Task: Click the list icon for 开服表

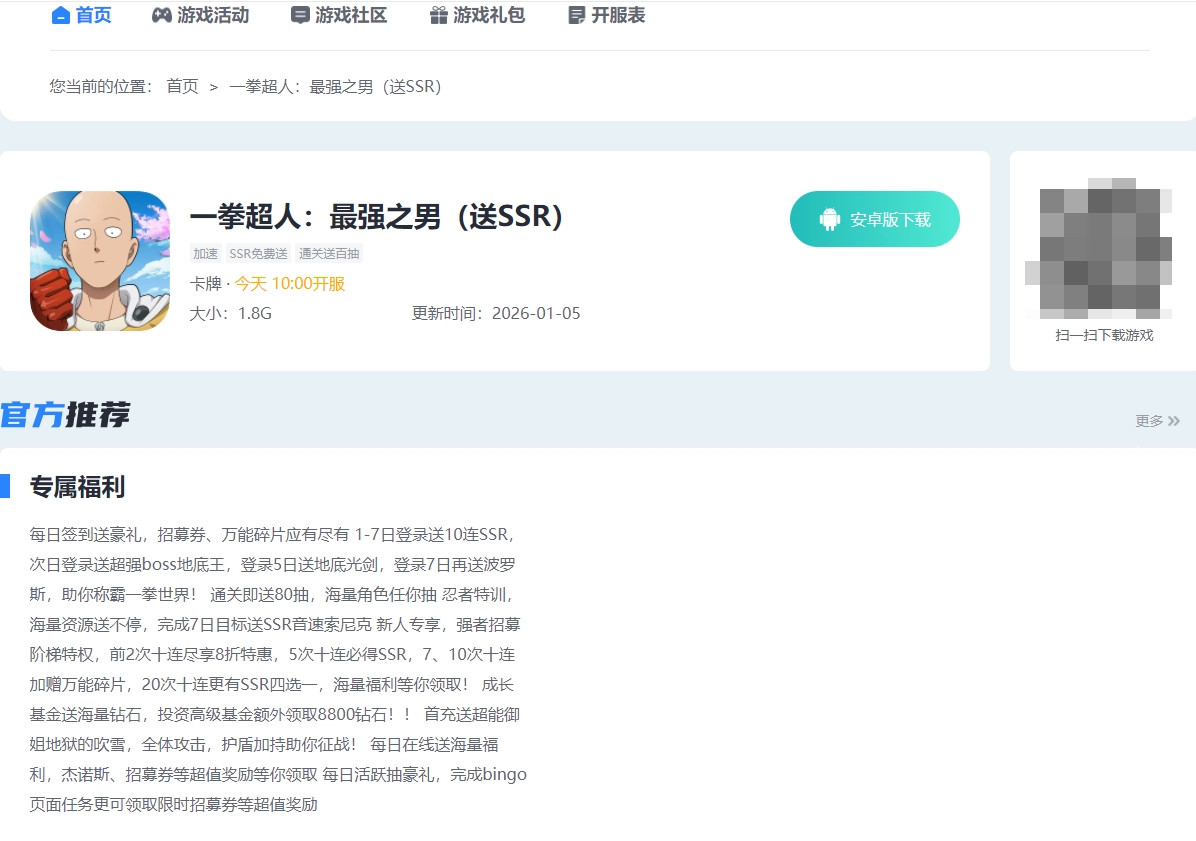Action: click(576, 16)
